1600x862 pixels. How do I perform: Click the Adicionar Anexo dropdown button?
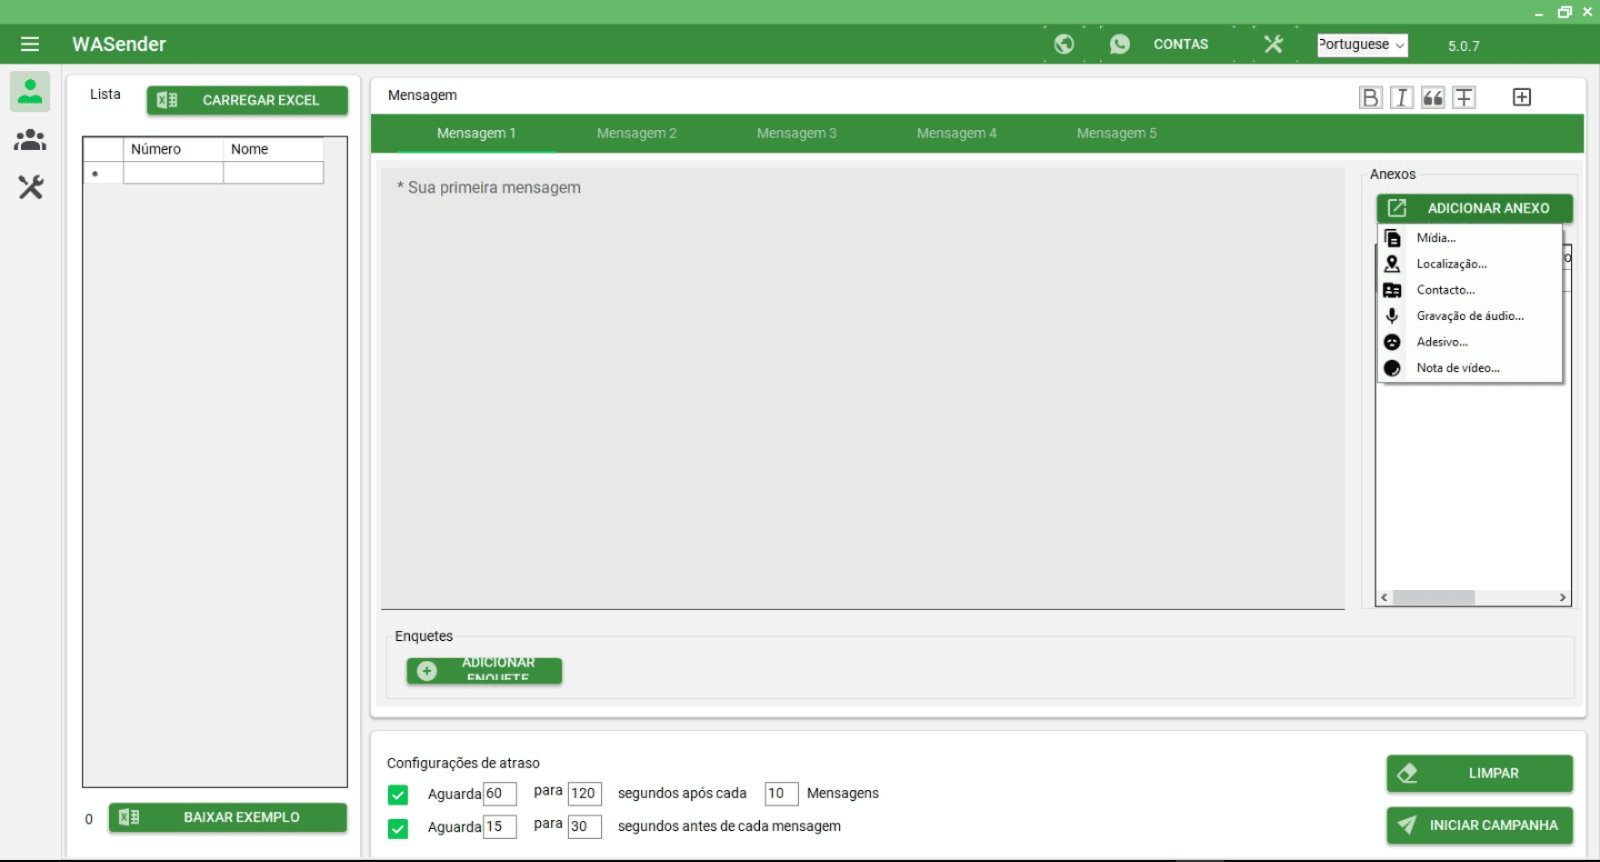(1474, 208)
